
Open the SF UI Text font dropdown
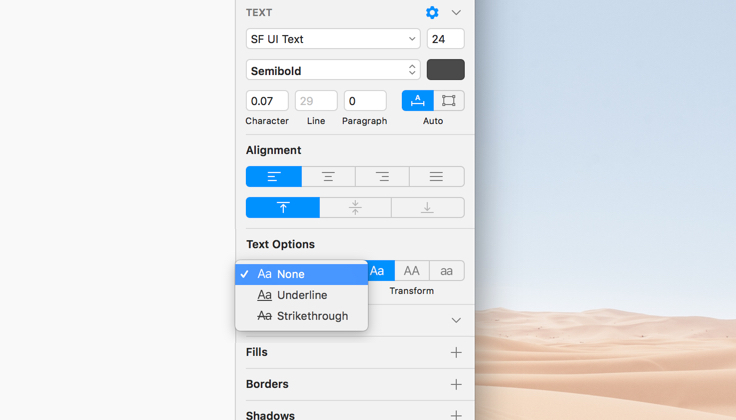point(333,39)
